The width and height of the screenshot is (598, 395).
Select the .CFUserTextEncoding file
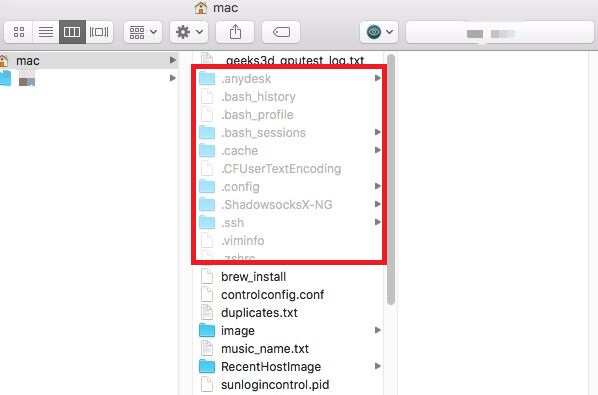(288, 168)
